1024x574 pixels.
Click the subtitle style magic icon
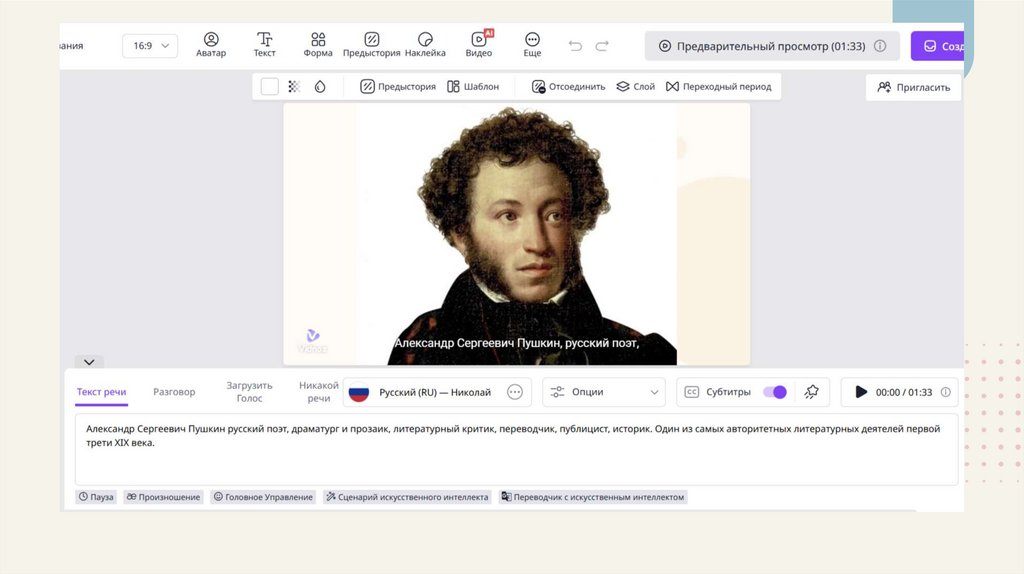811,392
